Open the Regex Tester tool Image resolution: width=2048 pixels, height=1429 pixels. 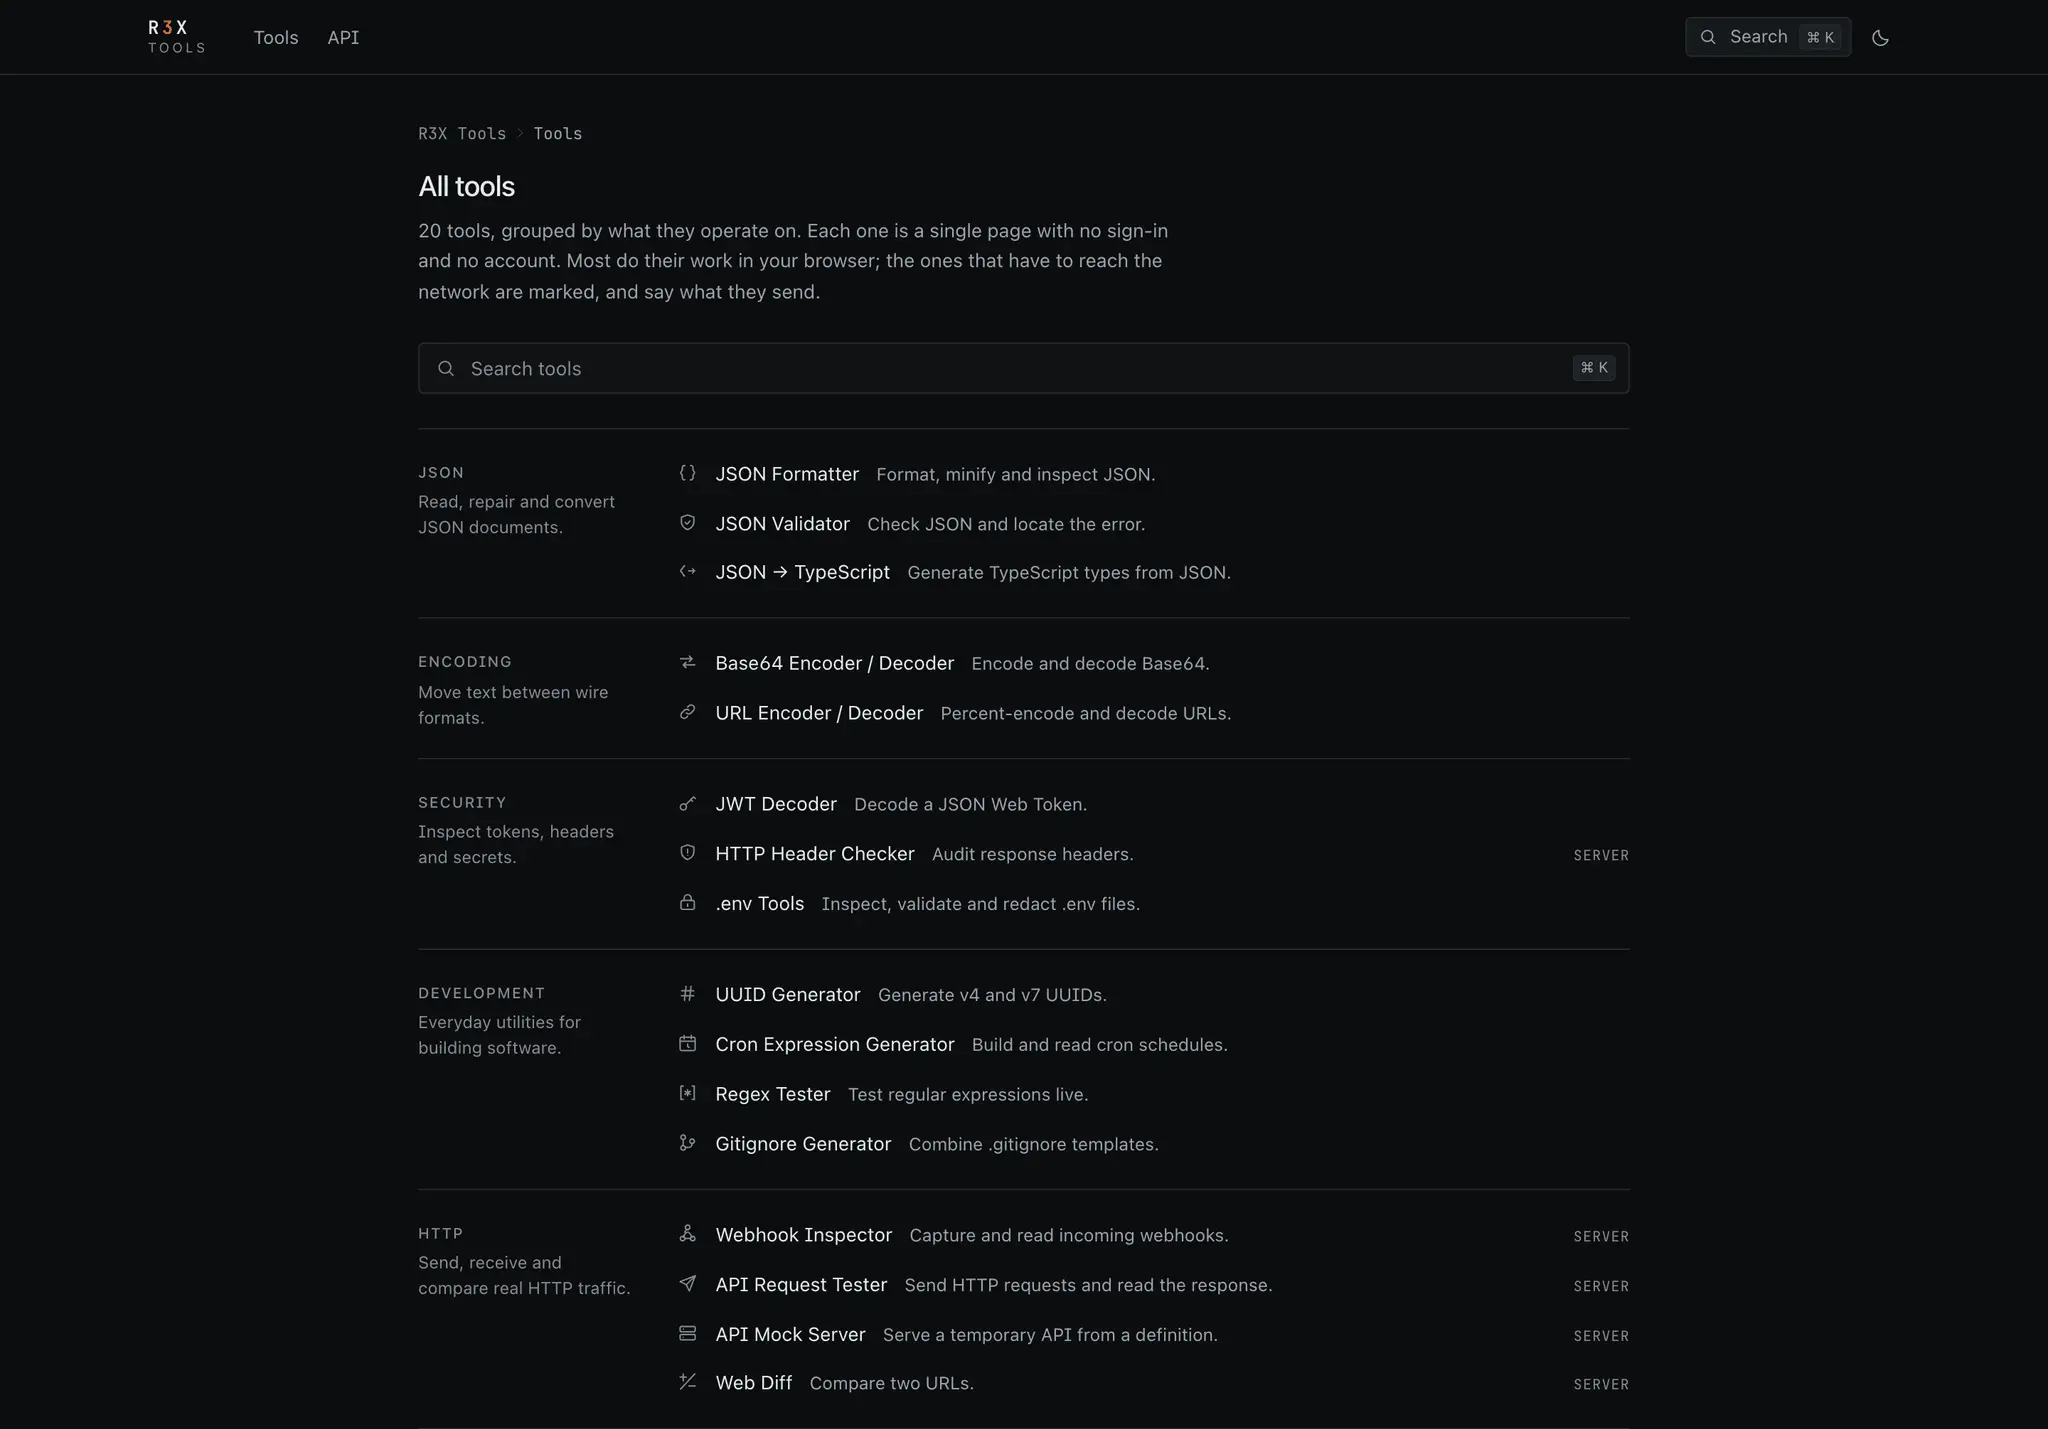pos(773,1094)
